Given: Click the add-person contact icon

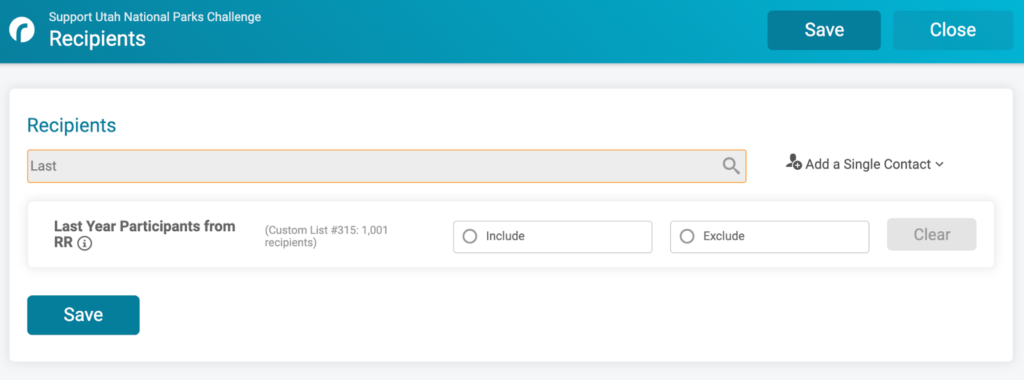Looking at the screenshot, I should coord(793,163).
